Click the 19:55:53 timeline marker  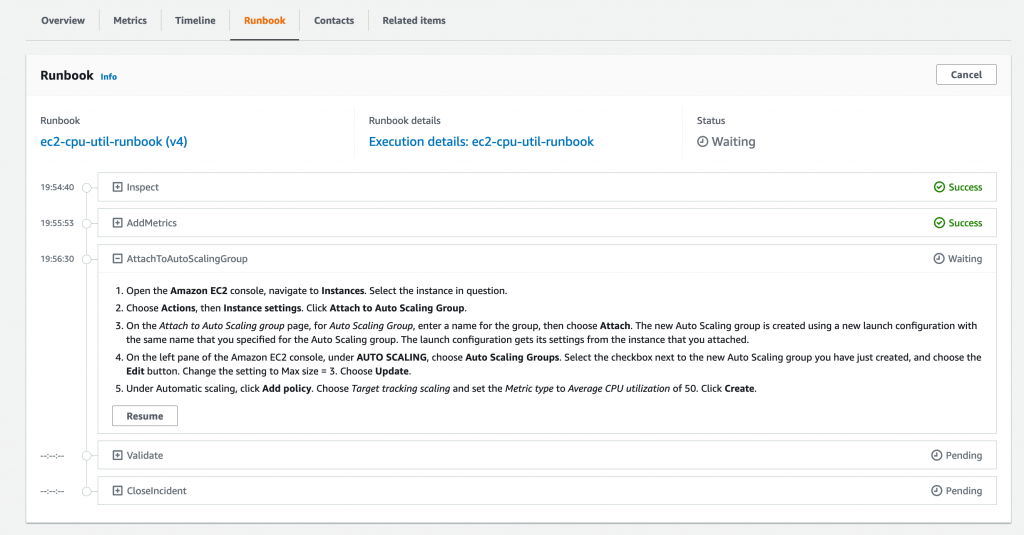click(86, 223)
